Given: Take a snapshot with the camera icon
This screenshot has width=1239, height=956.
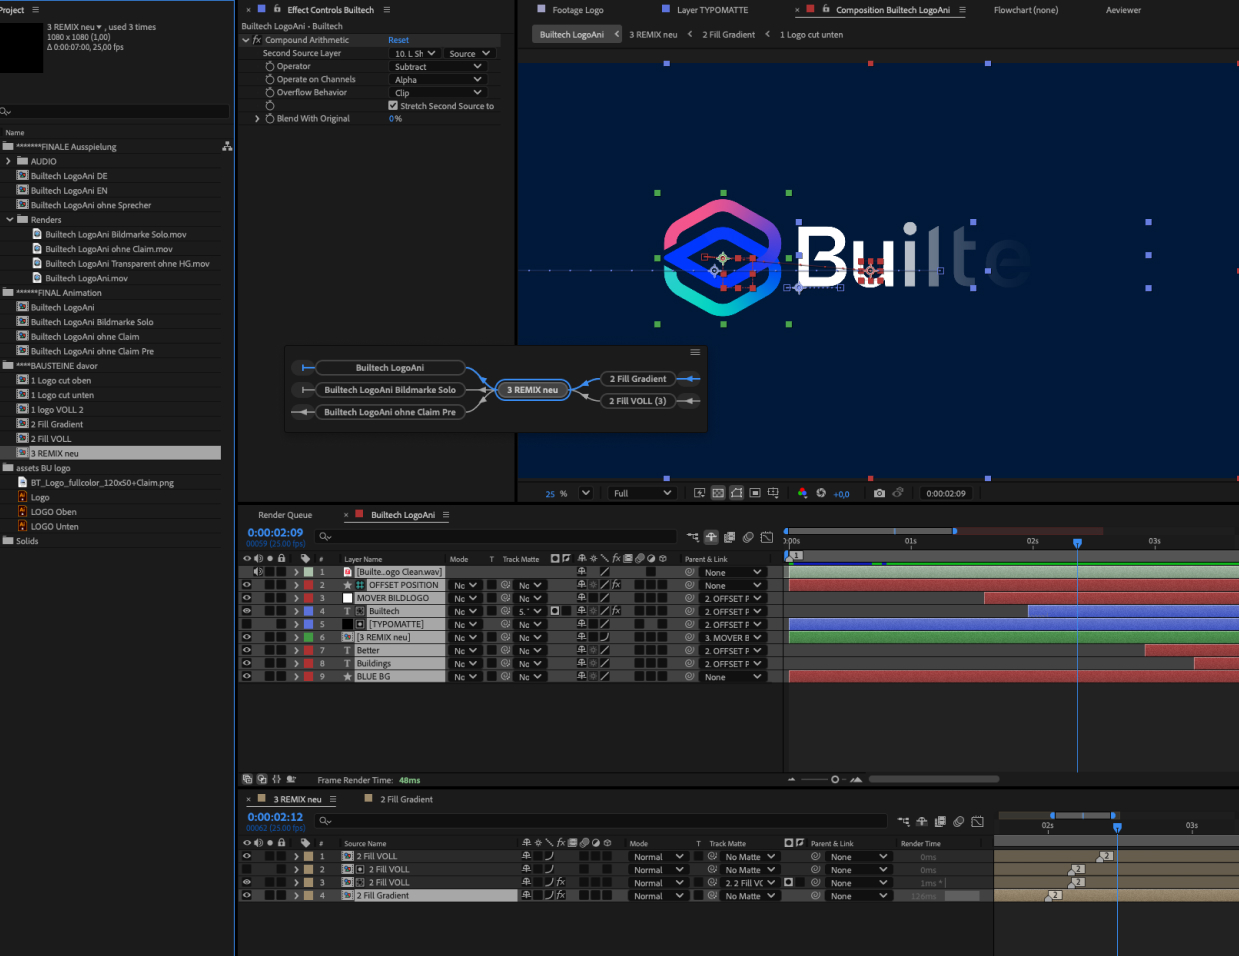Looking at the screenshot, I should point(879,492).
